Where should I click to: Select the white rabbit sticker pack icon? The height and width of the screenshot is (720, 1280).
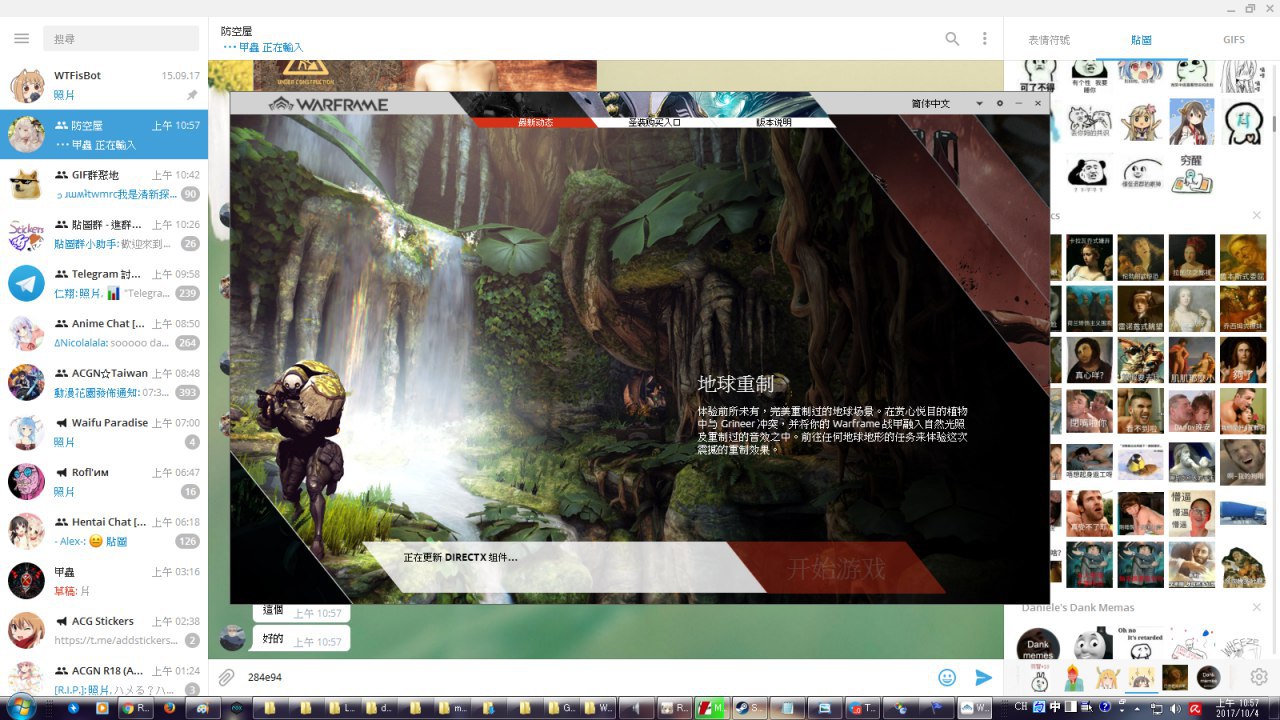click(x=1040, y=679)
